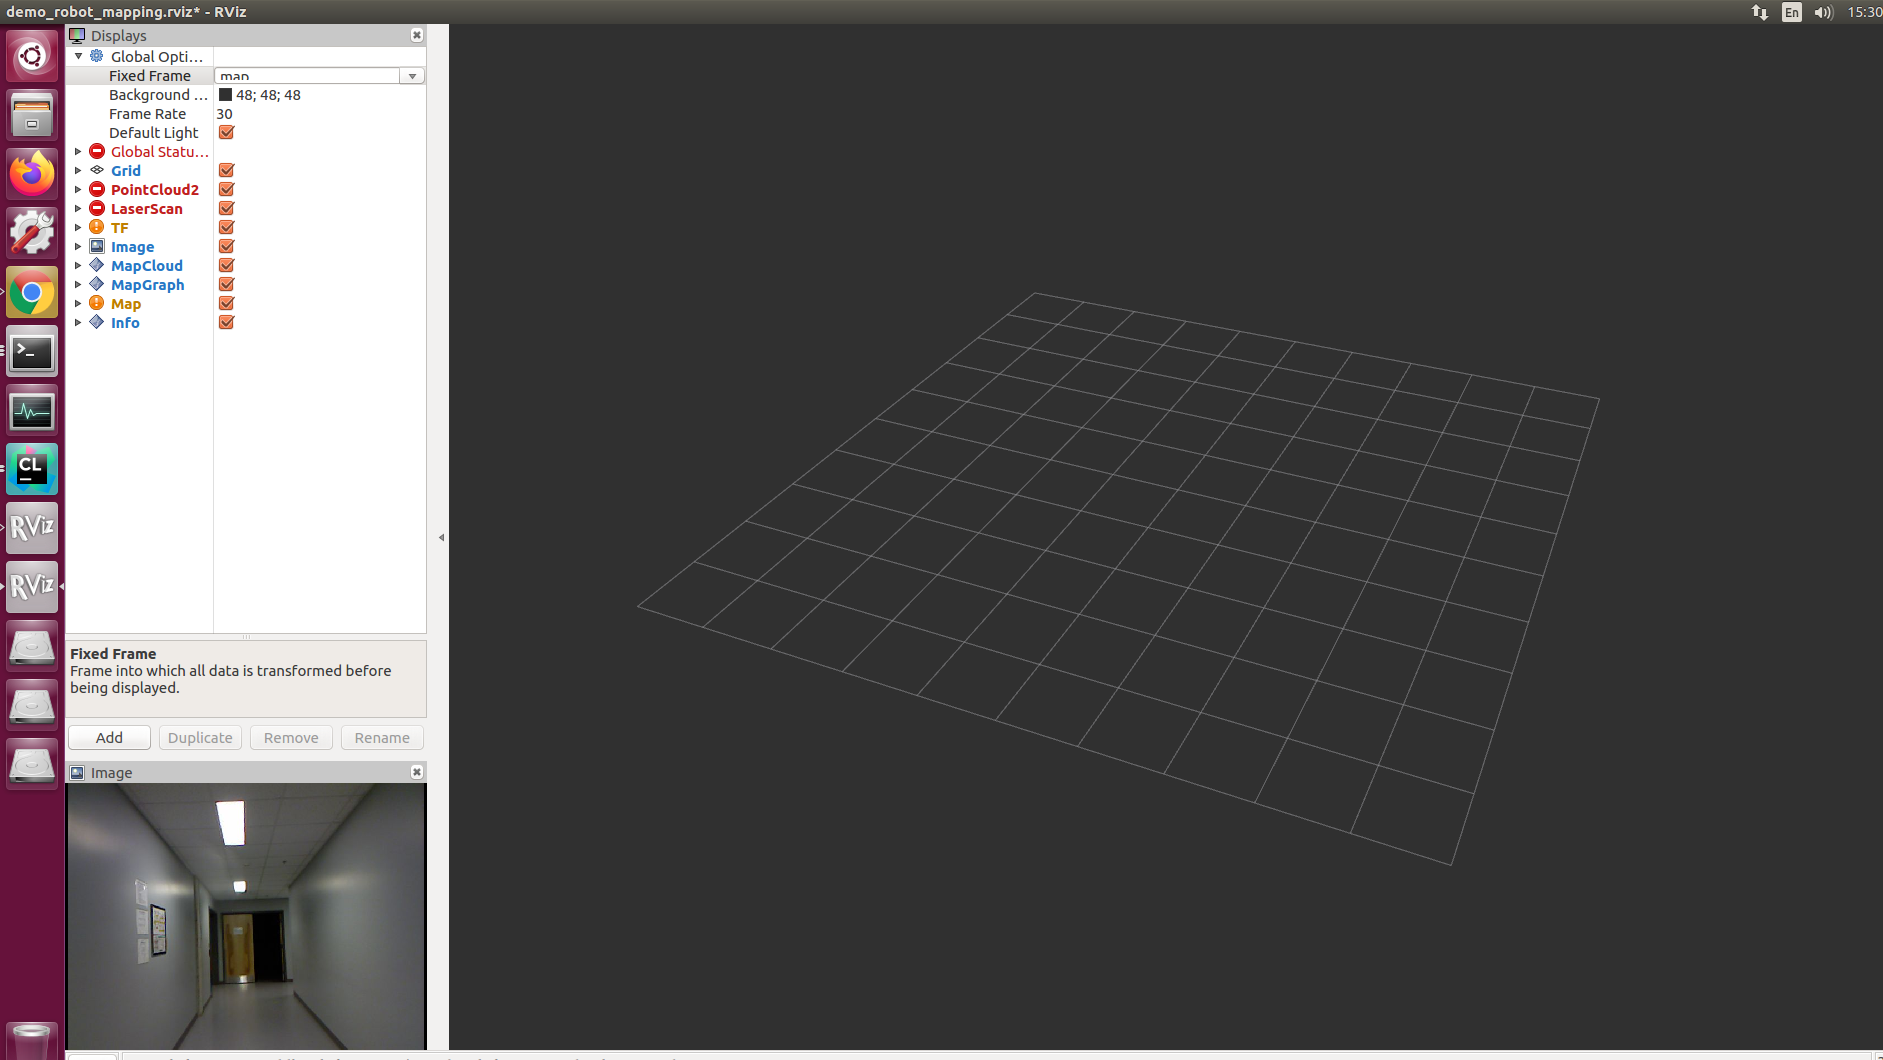Launch RViz from the Ubuntu dock
Image resolution: width=1883 pixels, height=1060 pixels.
point(31,528)
